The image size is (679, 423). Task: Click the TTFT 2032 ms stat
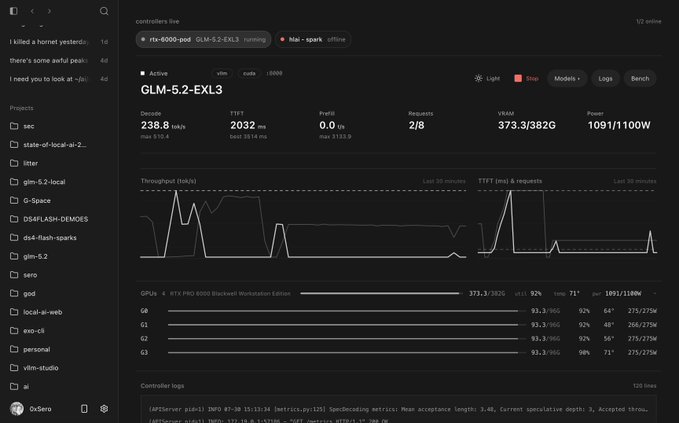click(x=248, y=125)
